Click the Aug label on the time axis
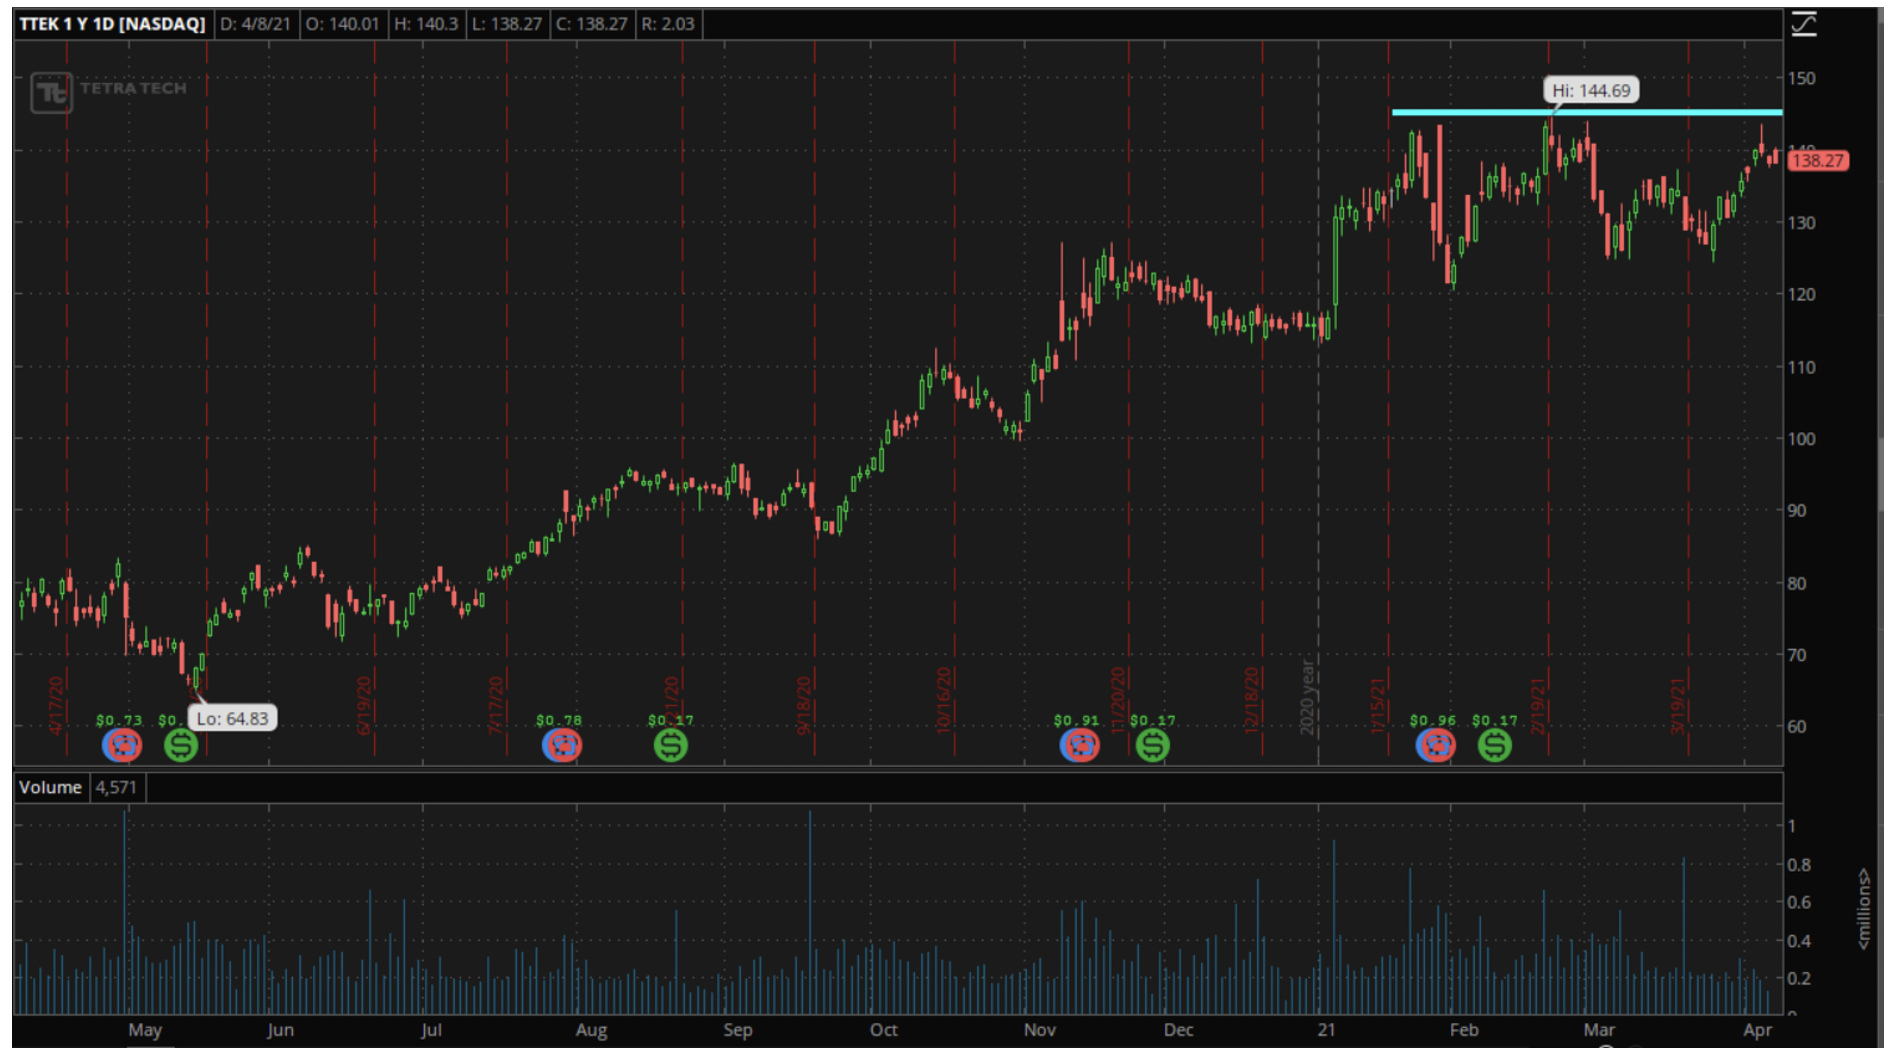The image size is (1898, 1060). (x=592, y=1030)
